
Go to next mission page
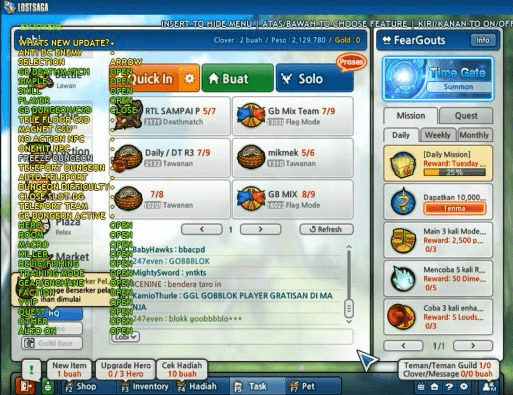coord(473,346)
